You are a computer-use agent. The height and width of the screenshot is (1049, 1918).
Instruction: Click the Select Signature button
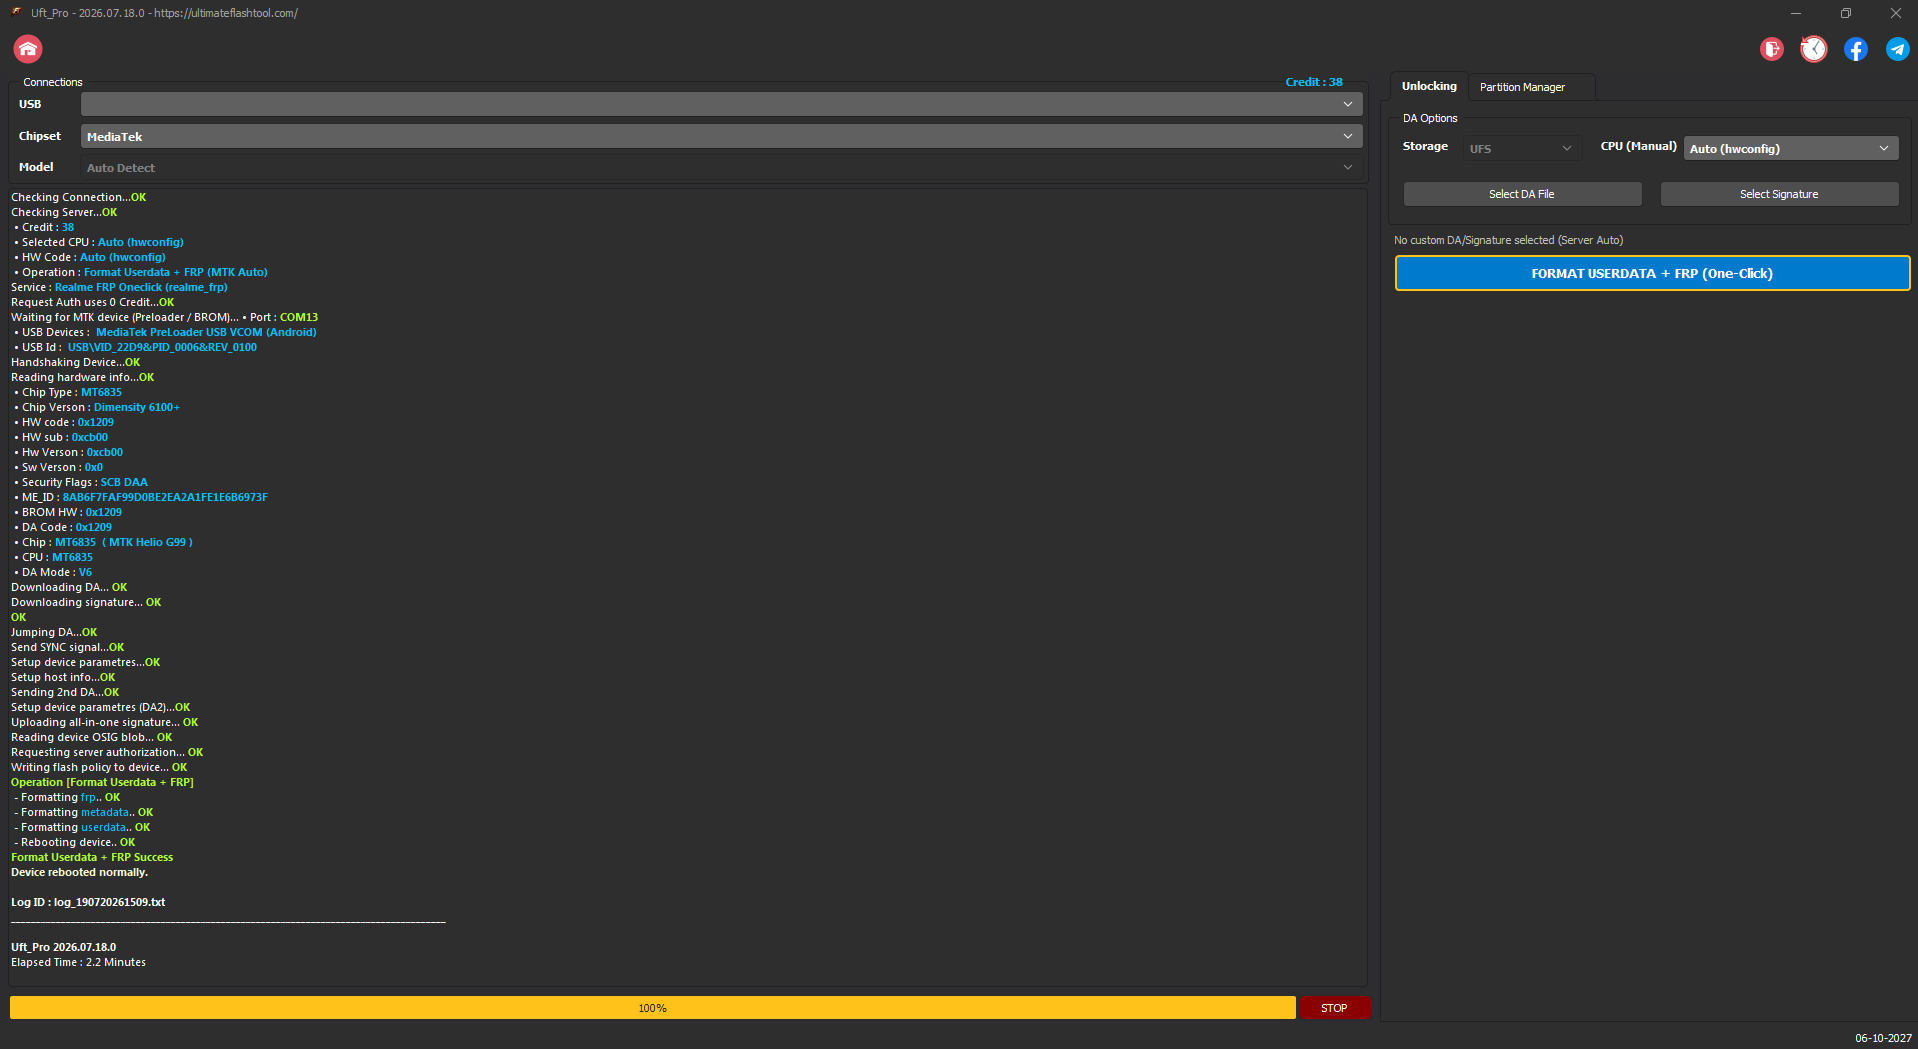(x=1779, y=194)
